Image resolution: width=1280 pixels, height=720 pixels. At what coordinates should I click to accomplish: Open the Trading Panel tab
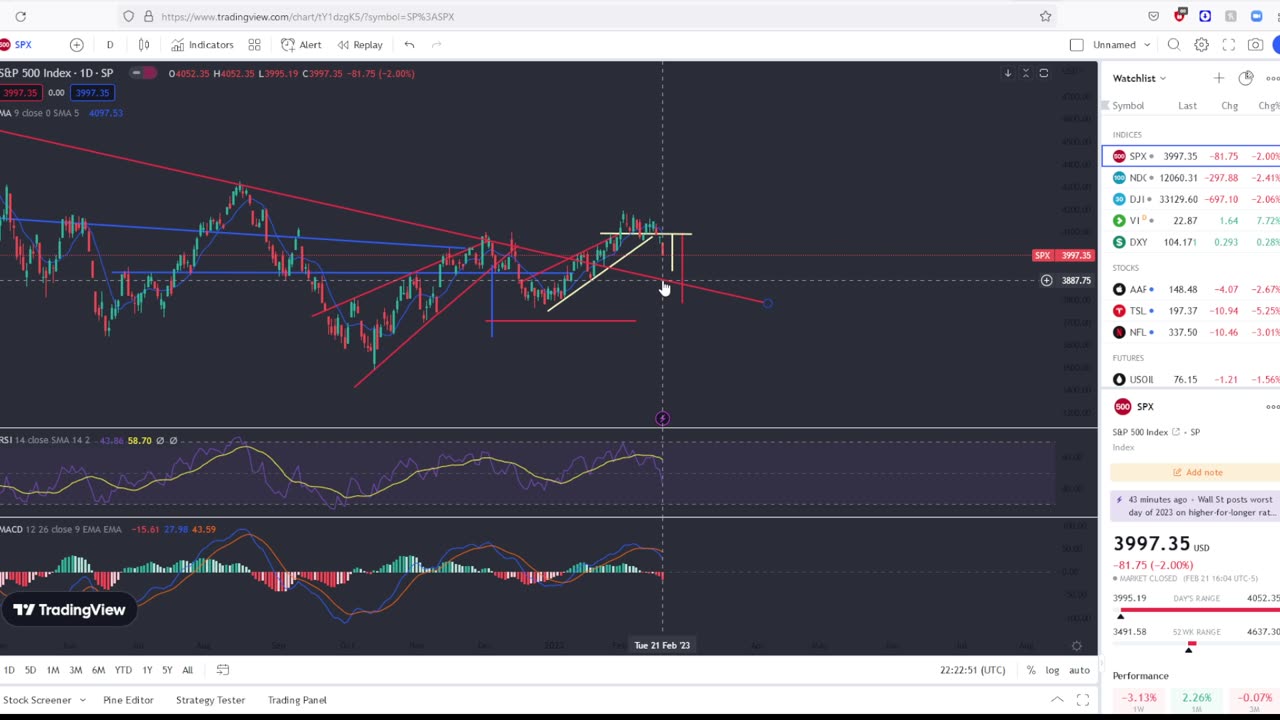tap(297, 700)
